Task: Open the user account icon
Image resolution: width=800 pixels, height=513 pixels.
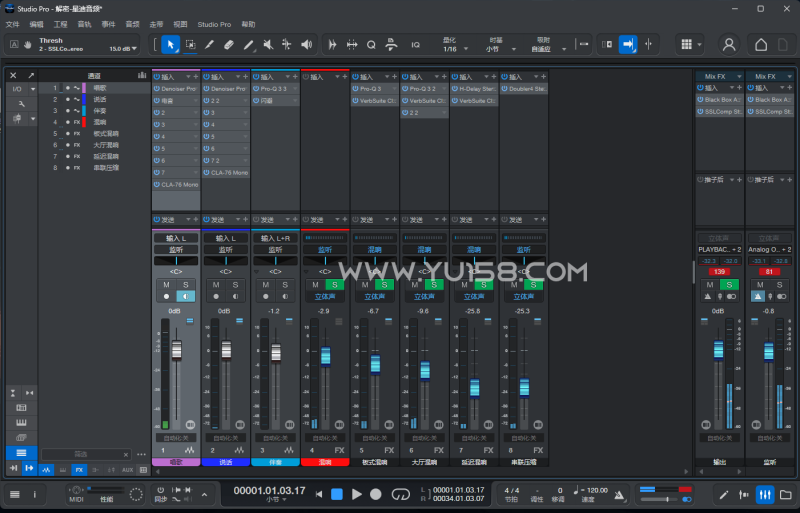Action: point(729,45)
